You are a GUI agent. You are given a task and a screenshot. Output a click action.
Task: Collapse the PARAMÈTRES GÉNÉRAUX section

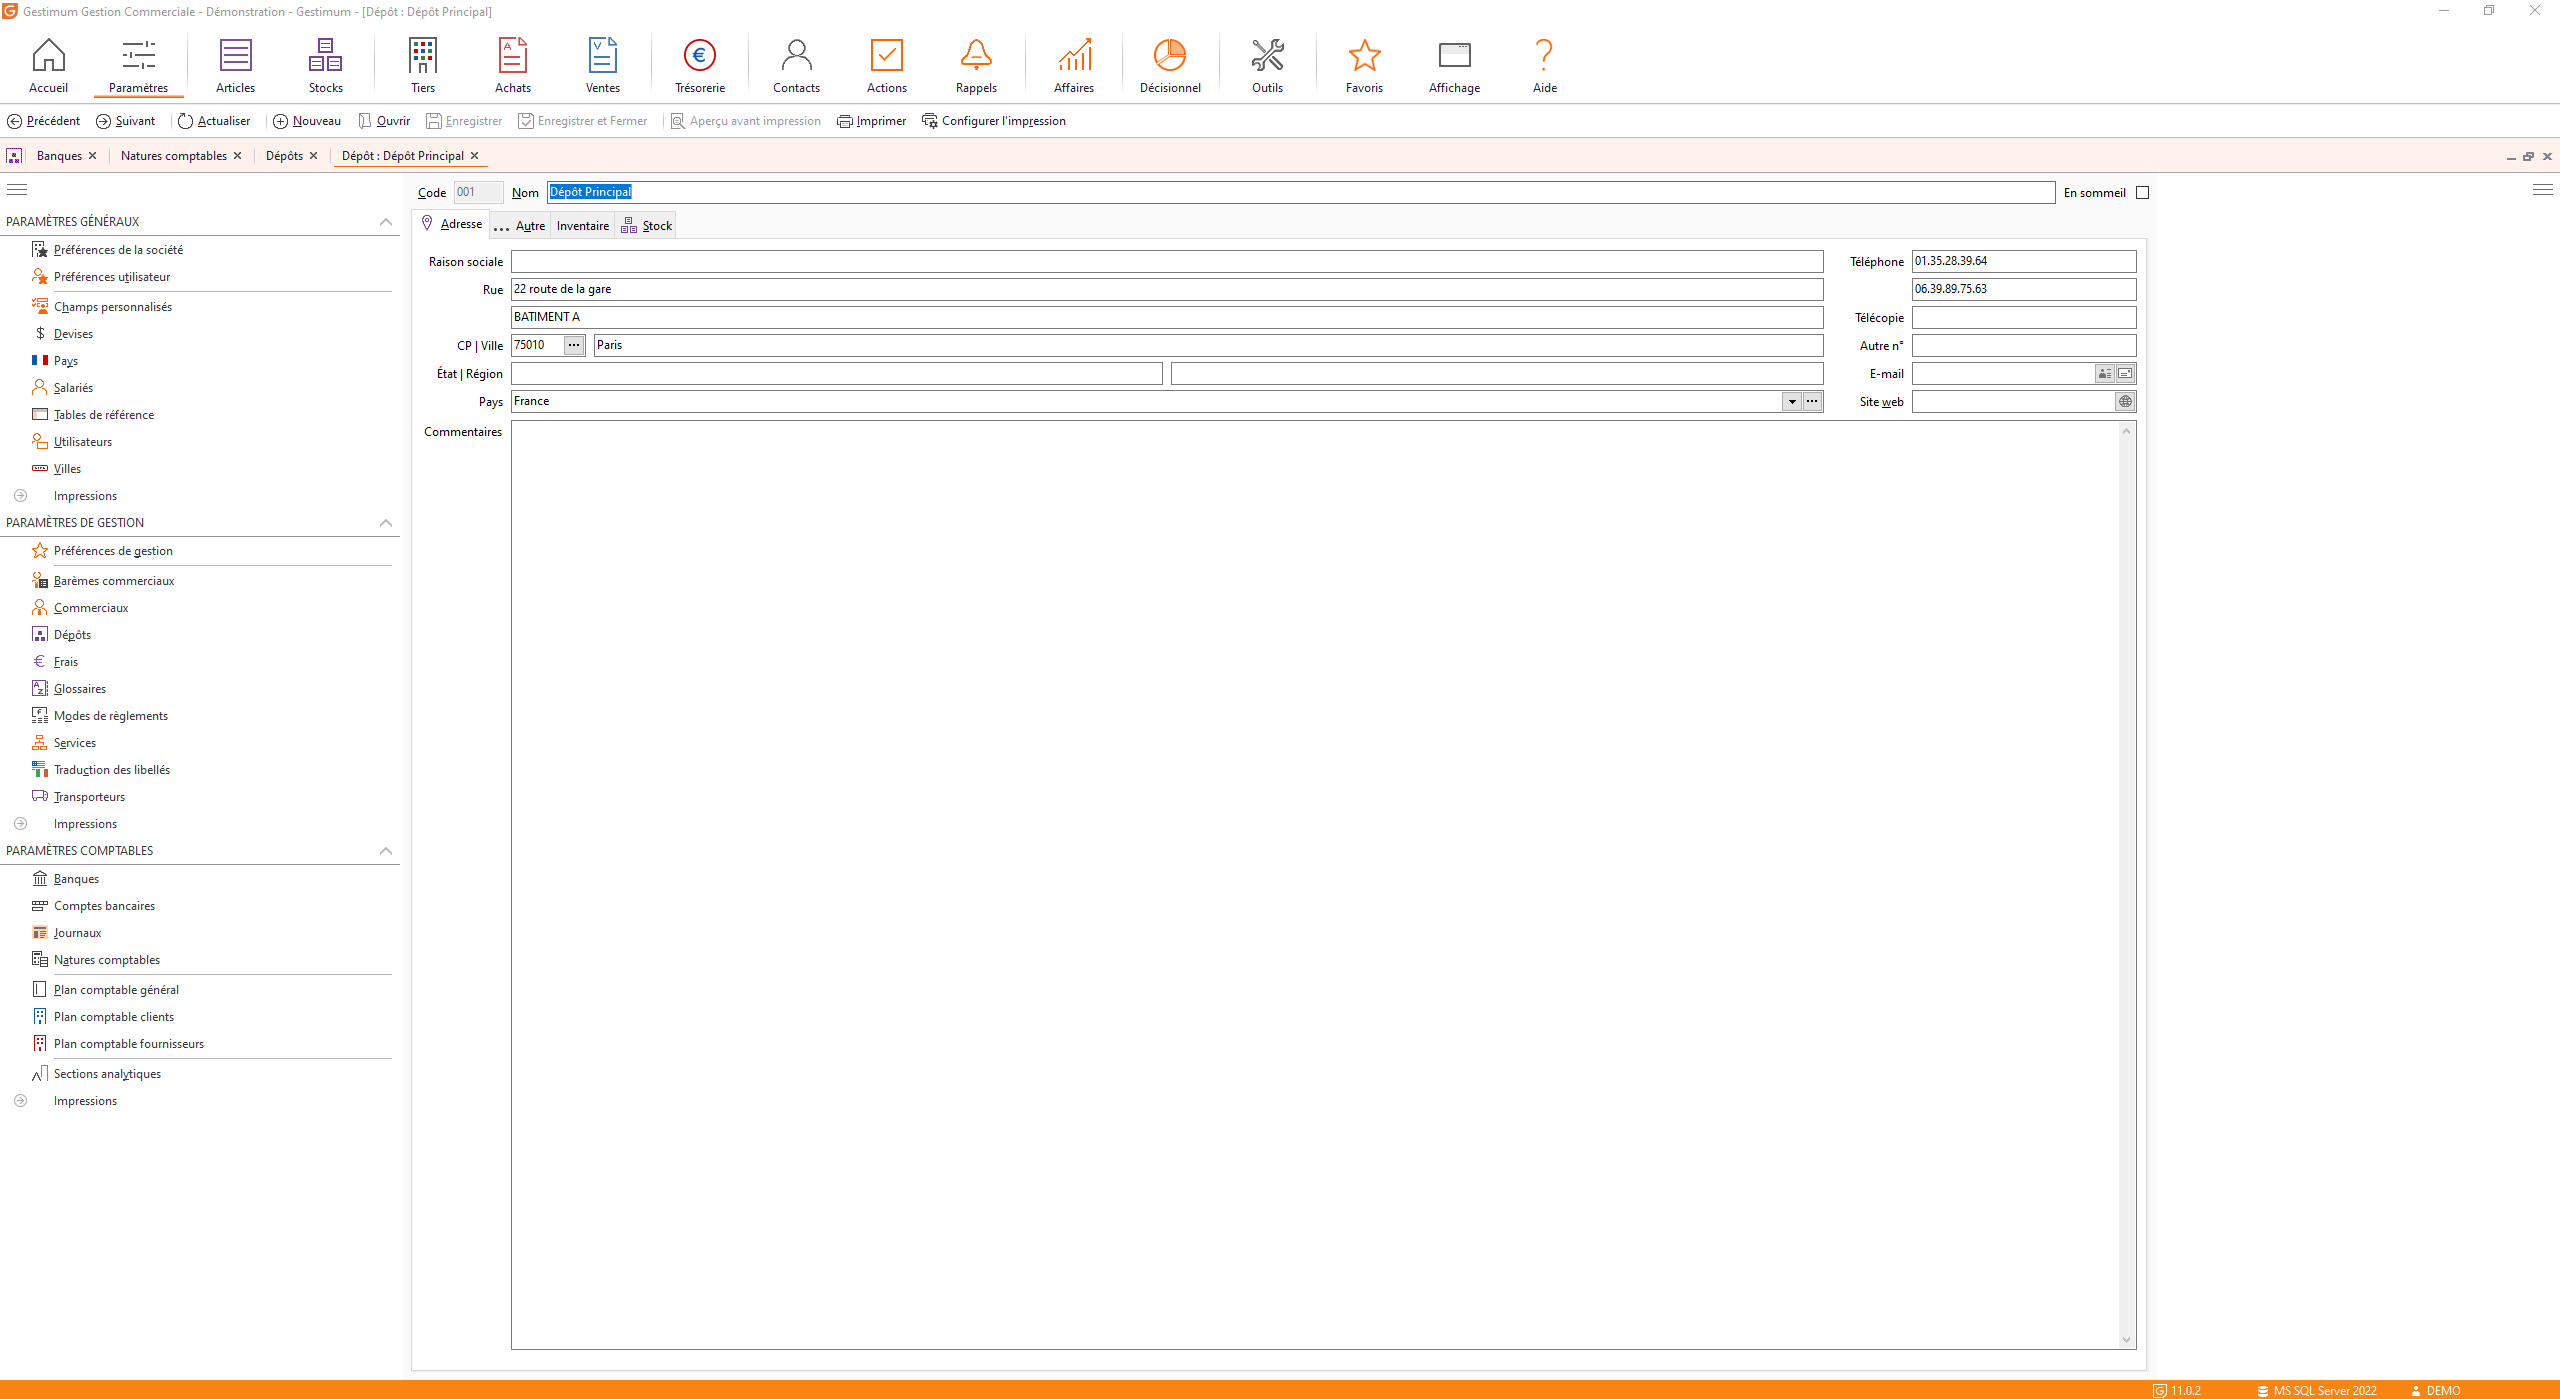[x=386, y=222]
